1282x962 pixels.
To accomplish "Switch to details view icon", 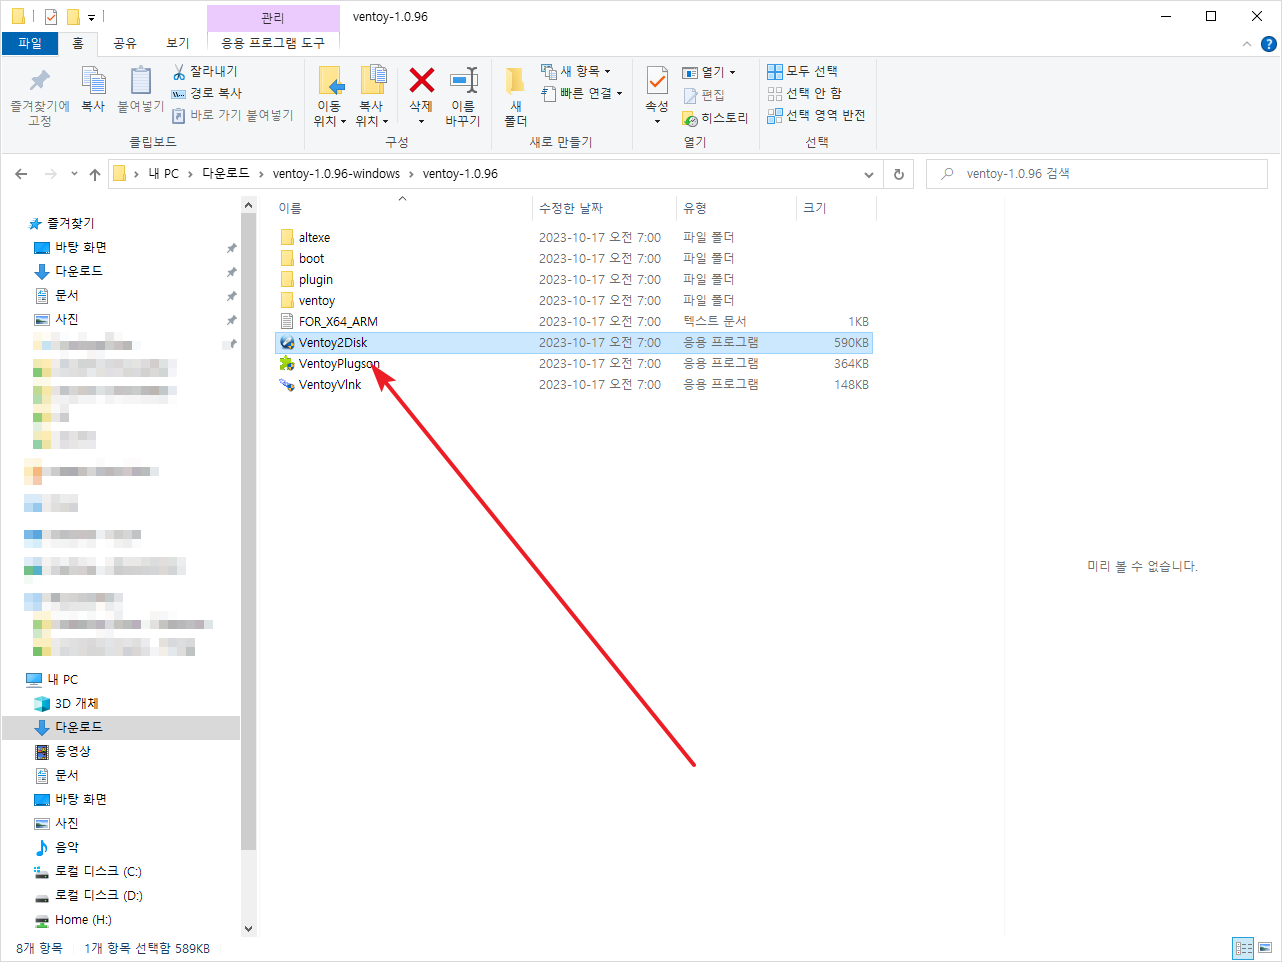I will pos(1243,948).
